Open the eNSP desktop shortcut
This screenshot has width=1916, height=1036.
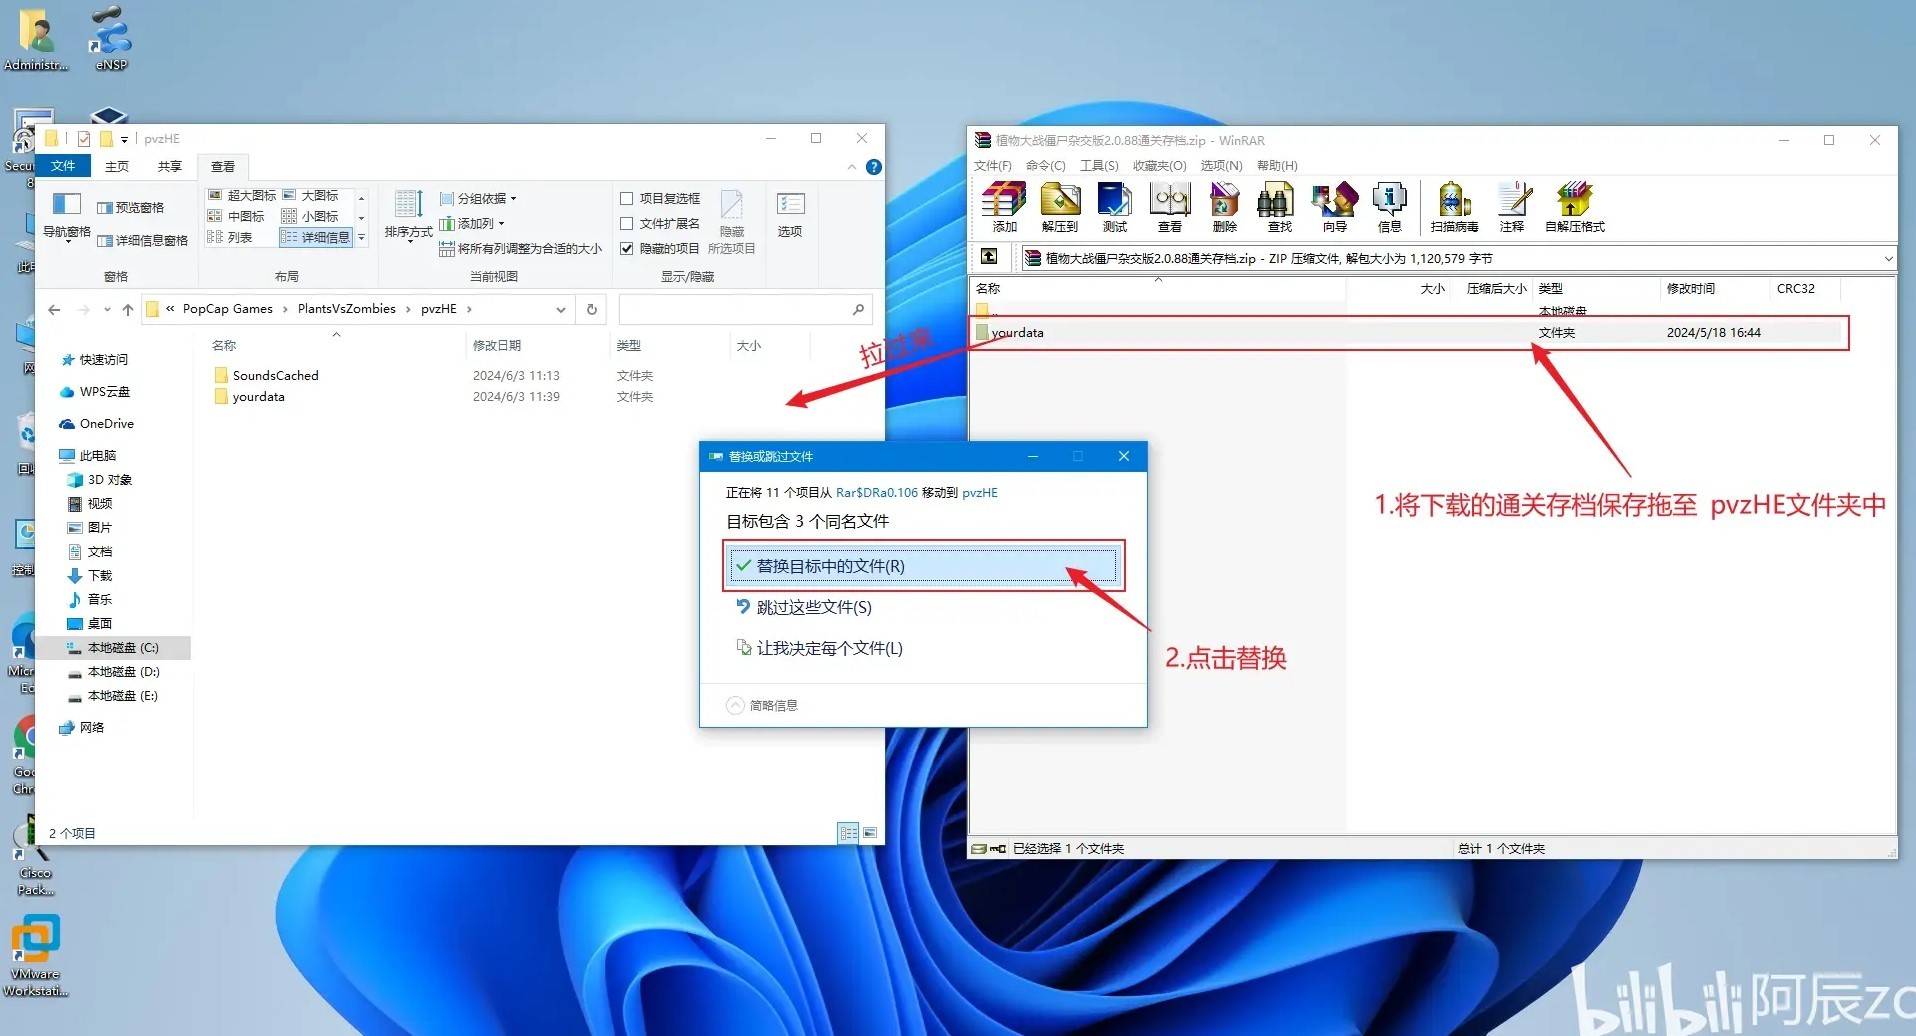[111, 38]
